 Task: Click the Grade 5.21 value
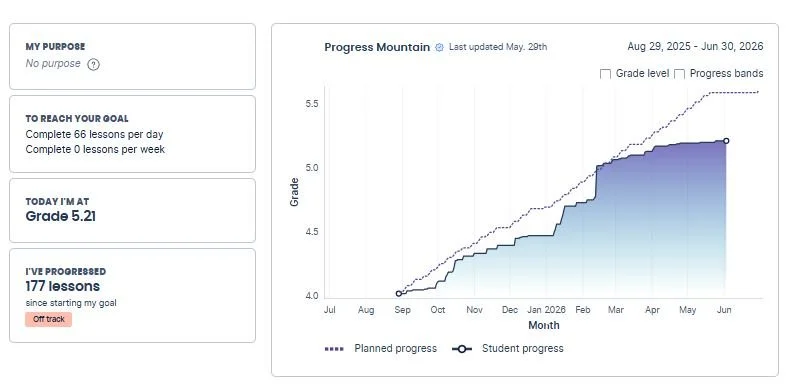tap(60, 217)
